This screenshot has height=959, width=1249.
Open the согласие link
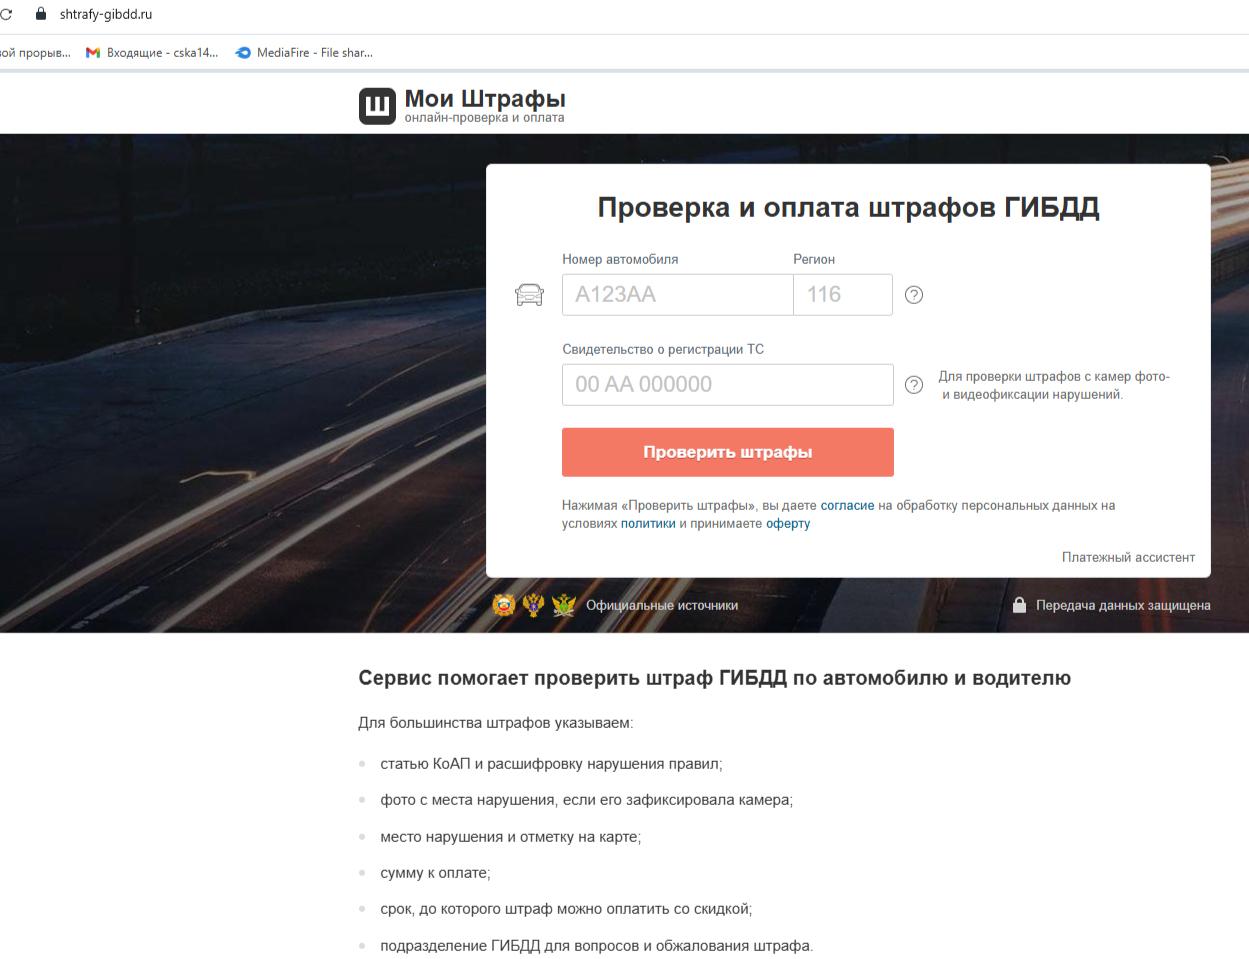coord(847,506)
